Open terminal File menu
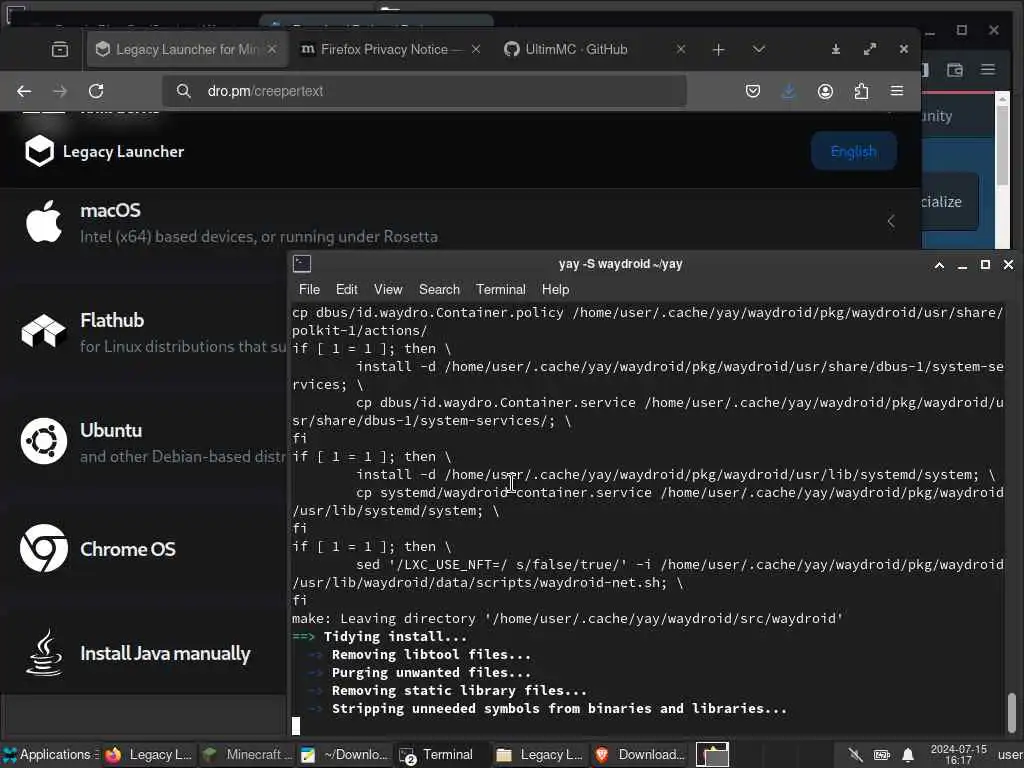The height and width of the screenshot is (768, 1024). tap(309, 289)
